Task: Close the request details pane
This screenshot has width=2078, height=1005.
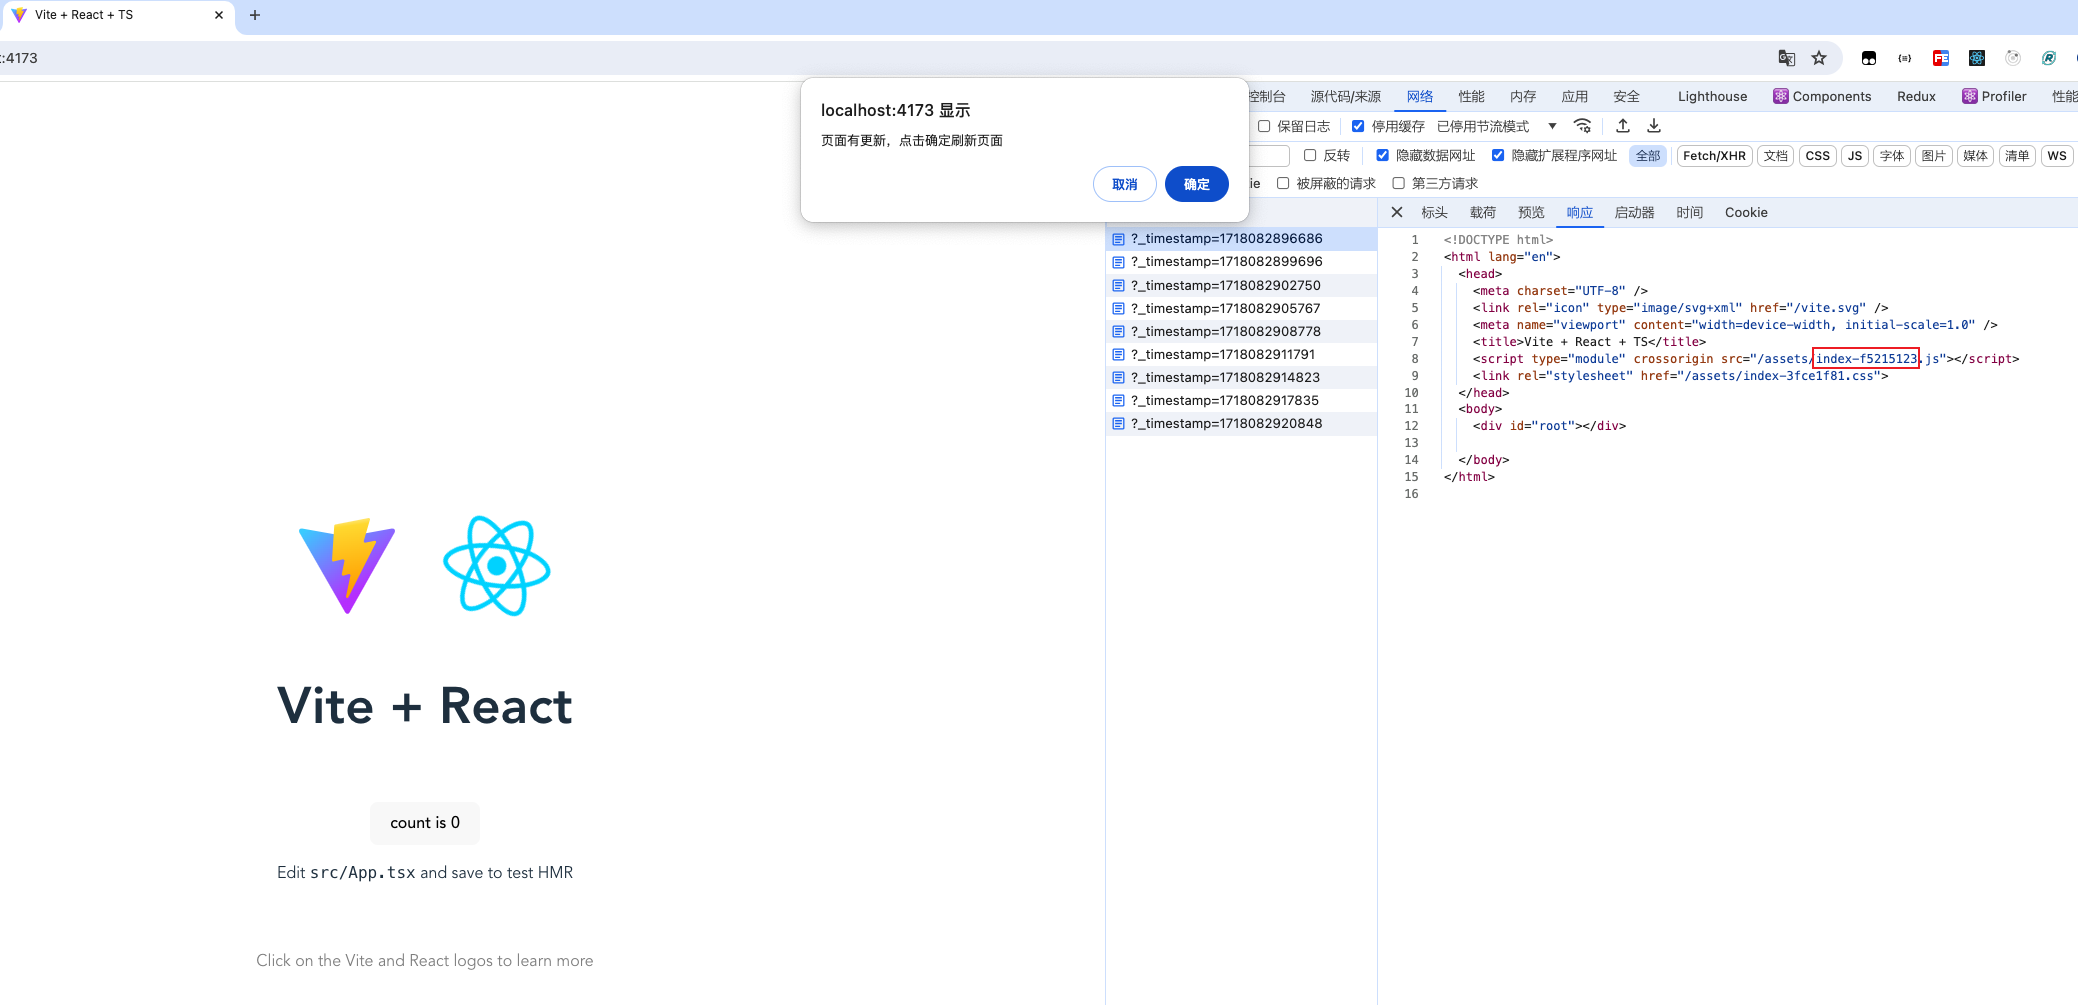Action: pos(1397,212)
